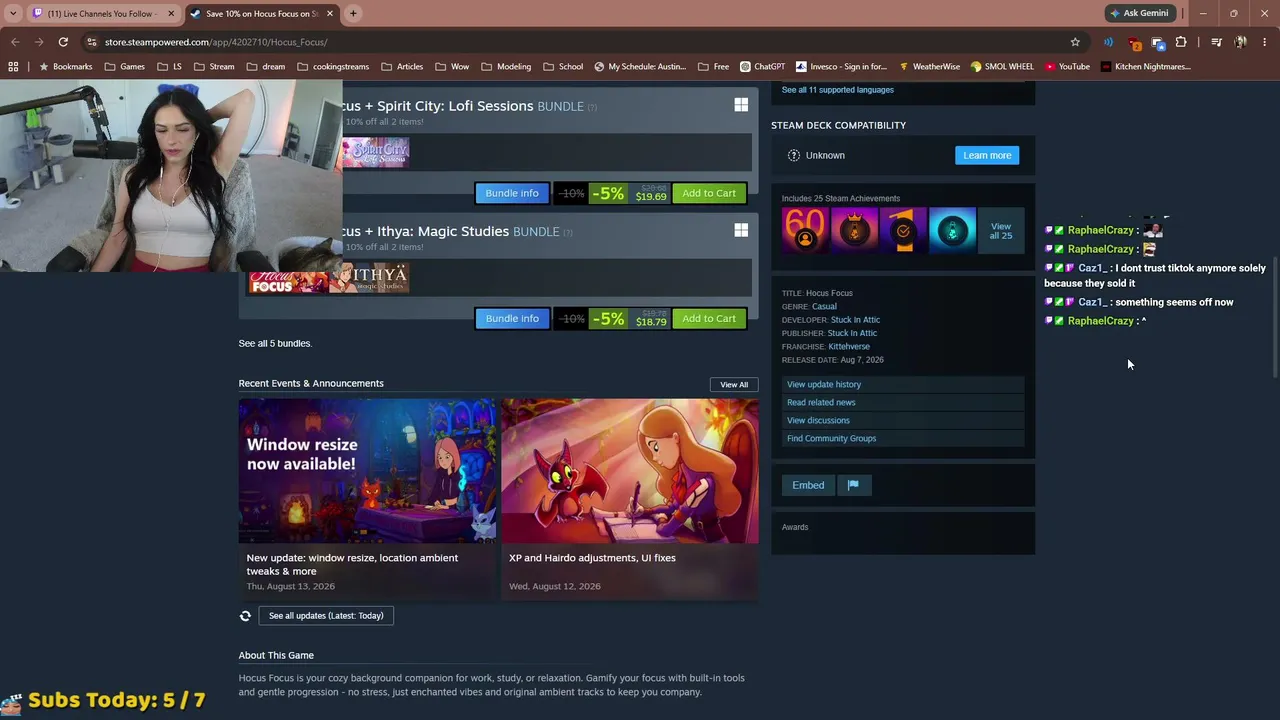Bookmark this page with the star icon

tap(1075, 42)
